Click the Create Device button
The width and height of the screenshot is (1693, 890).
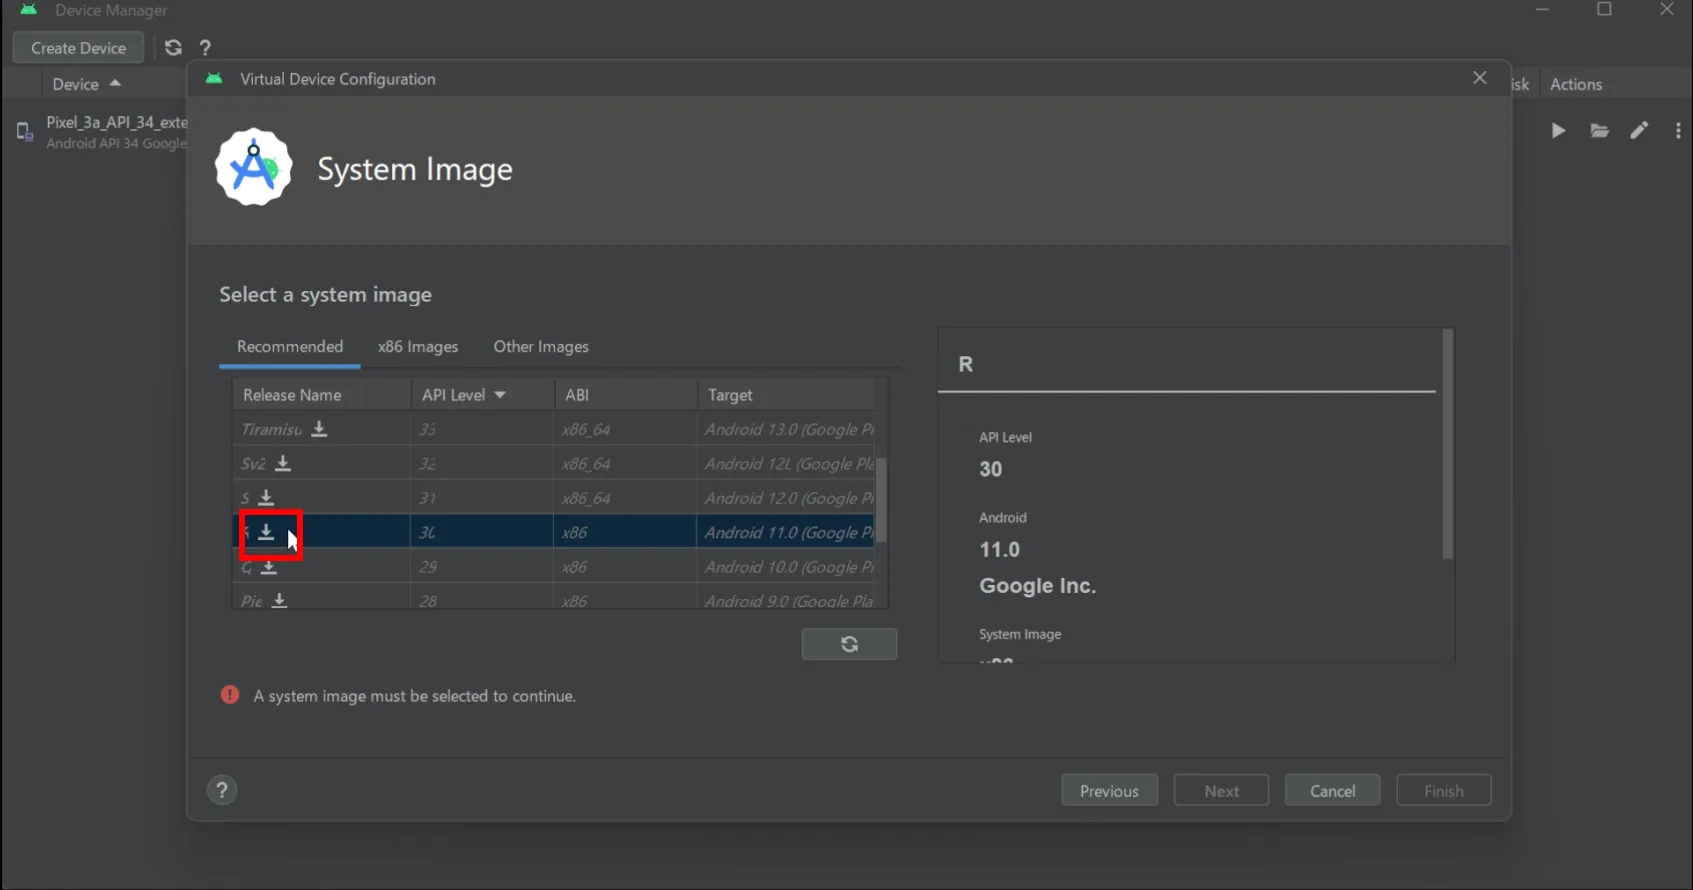click(x=78, y=47)
